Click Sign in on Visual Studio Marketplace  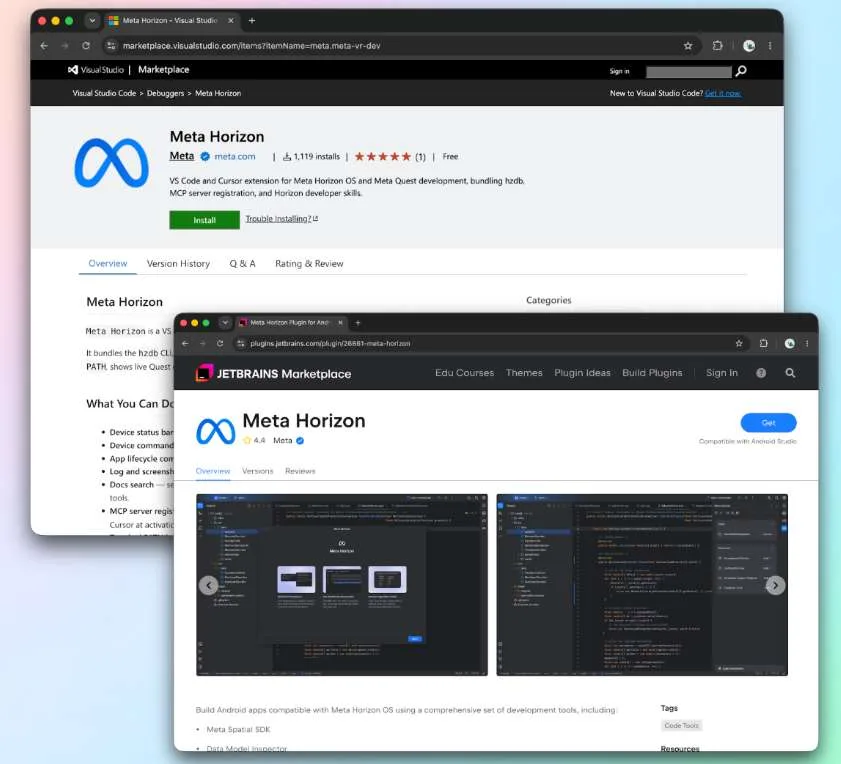[x=619, y=71]
